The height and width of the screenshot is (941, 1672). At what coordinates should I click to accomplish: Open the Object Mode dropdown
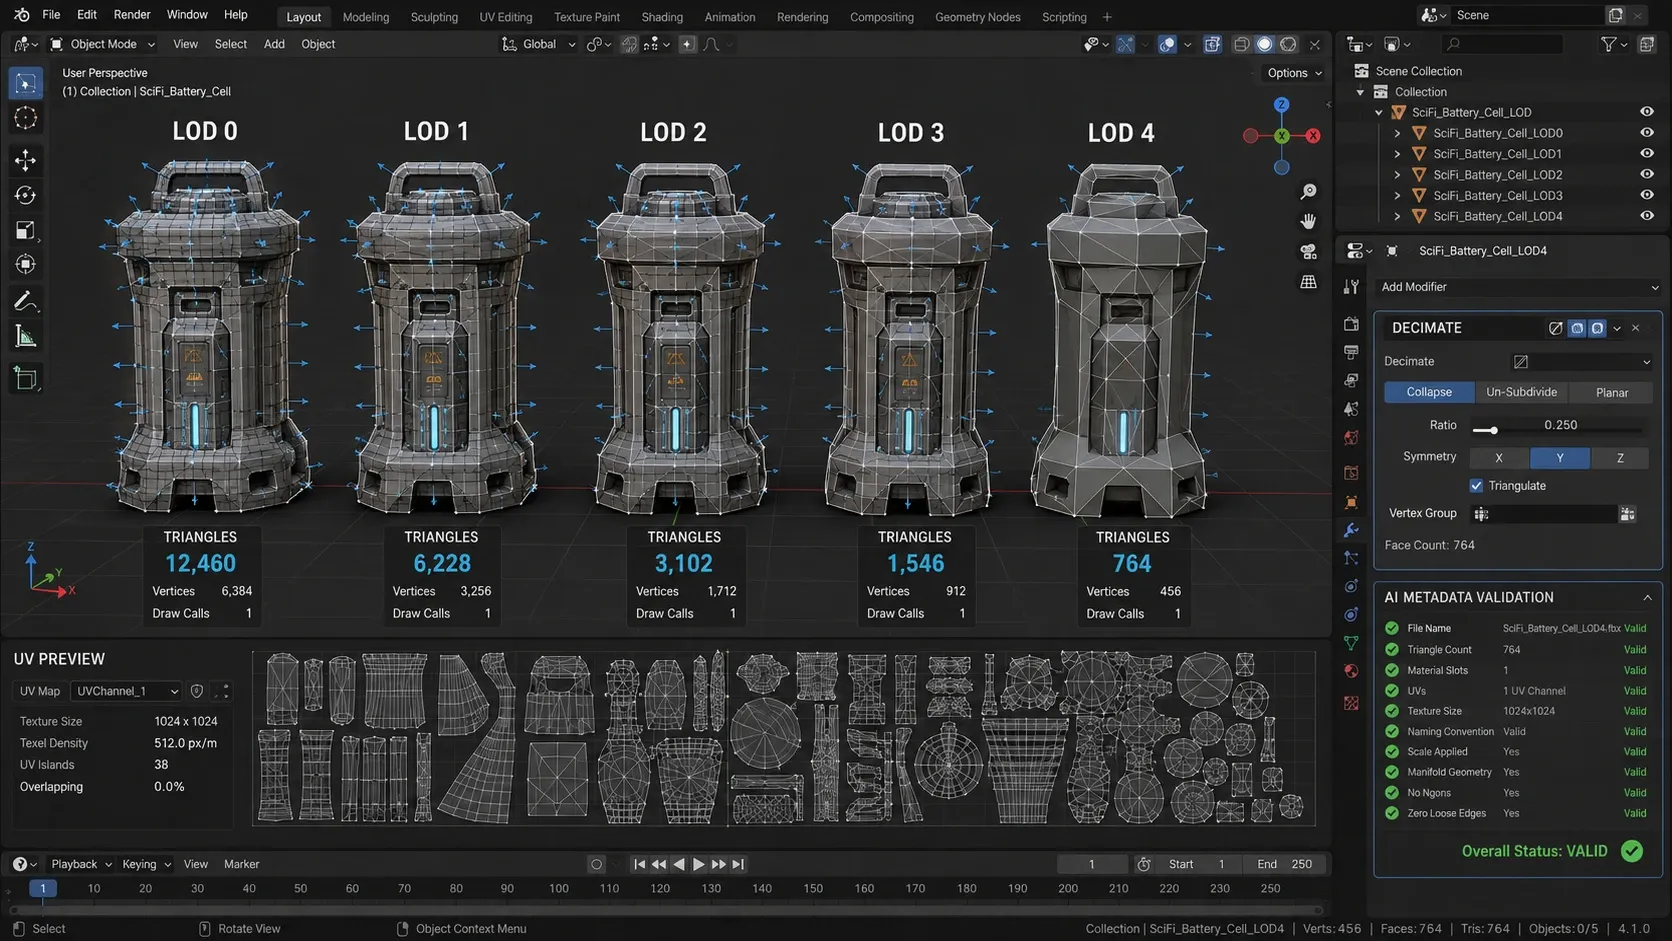tap(102, 44)
